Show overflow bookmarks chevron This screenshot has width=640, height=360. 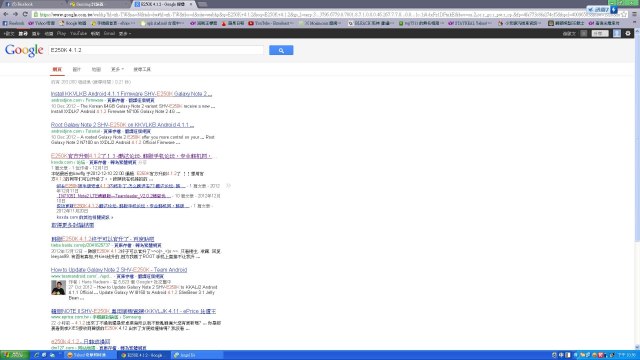pos(635,23)
